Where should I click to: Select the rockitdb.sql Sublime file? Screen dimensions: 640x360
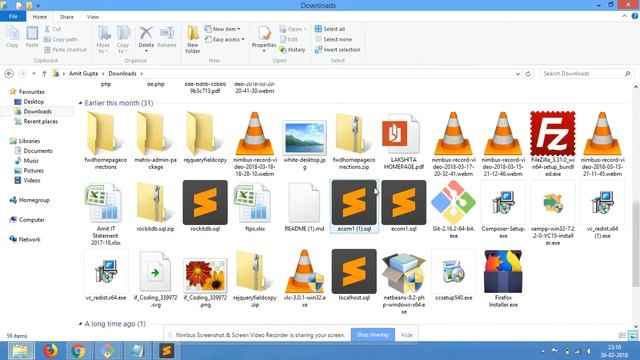coord(205,207)
